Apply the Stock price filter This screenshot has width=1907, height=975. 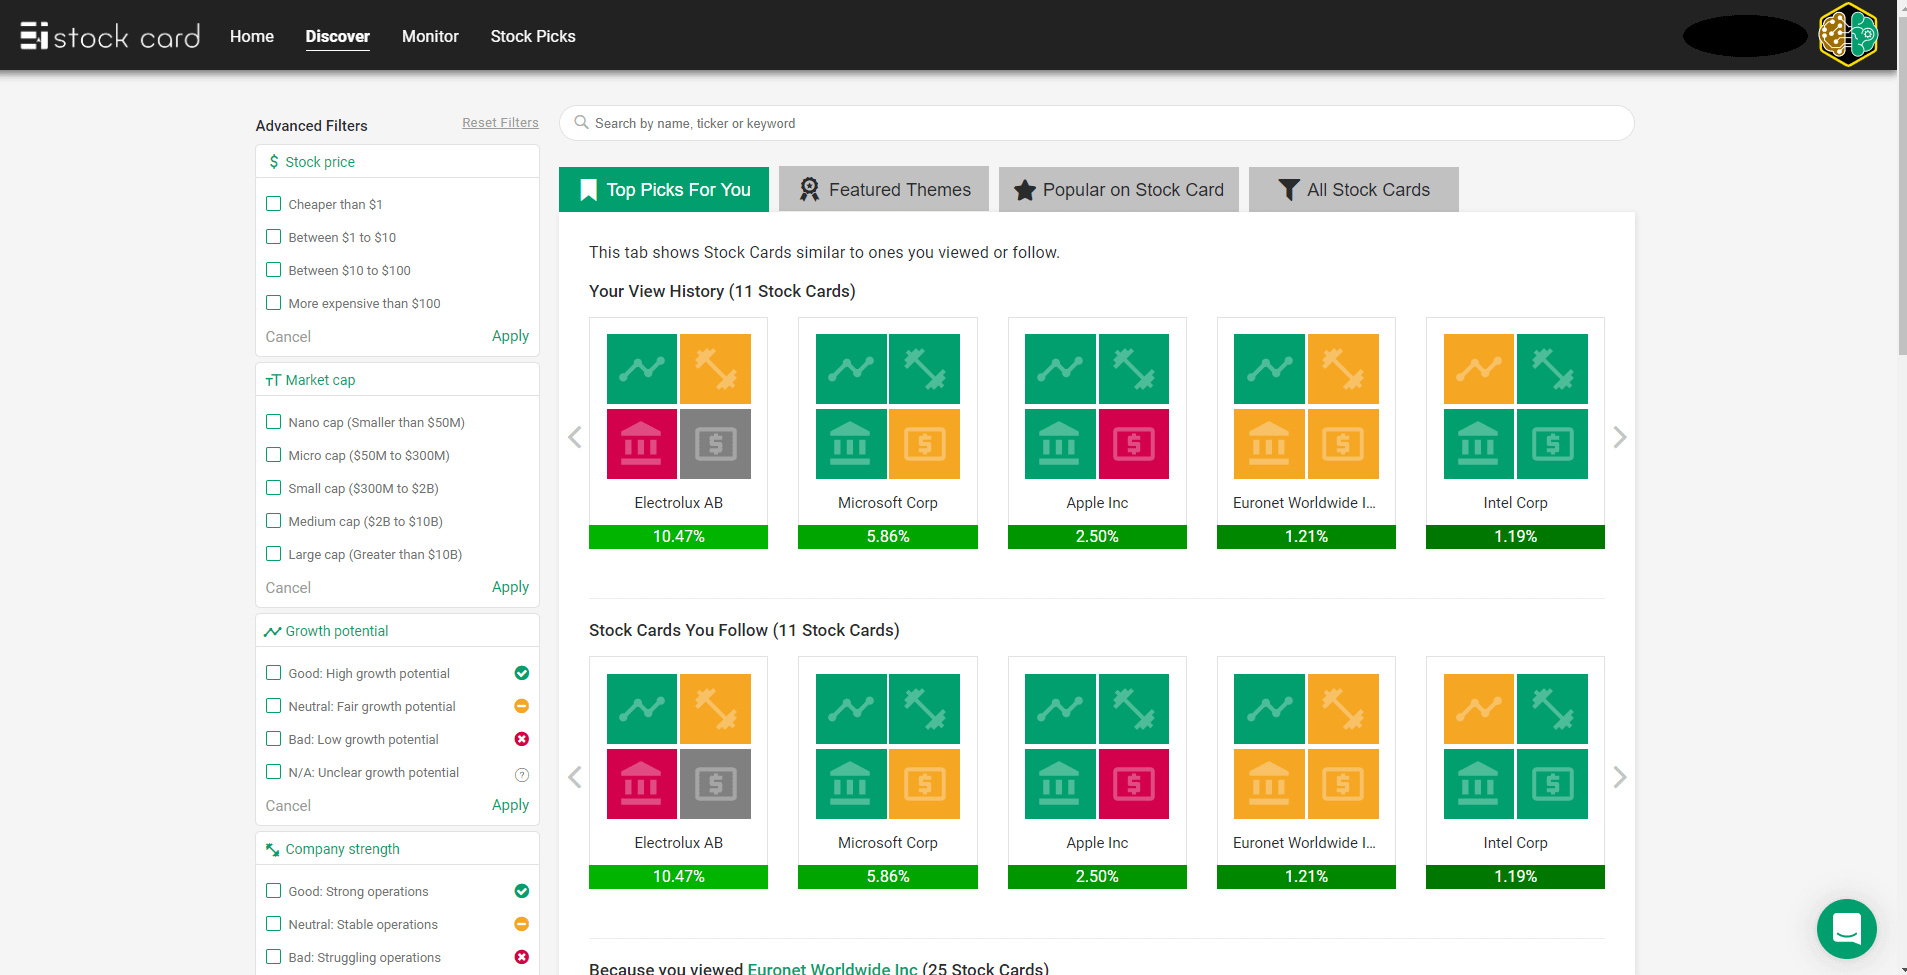click(x=510, y=336)
